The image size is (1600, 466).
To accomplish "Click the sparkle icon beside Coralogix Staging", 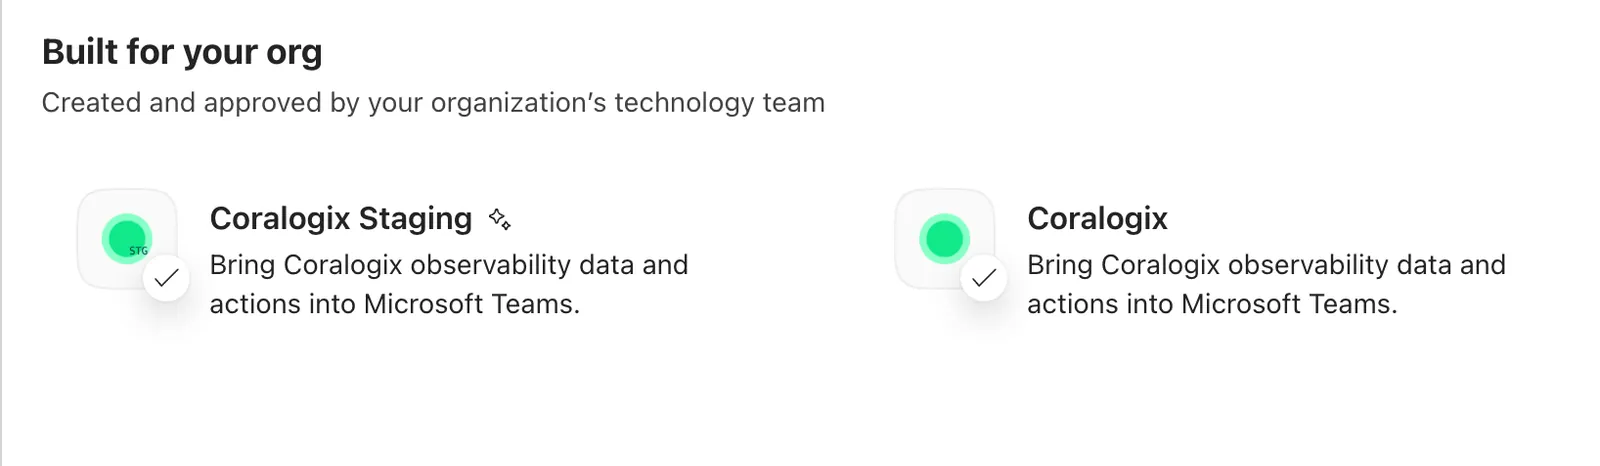I will (x=500, y=219).
